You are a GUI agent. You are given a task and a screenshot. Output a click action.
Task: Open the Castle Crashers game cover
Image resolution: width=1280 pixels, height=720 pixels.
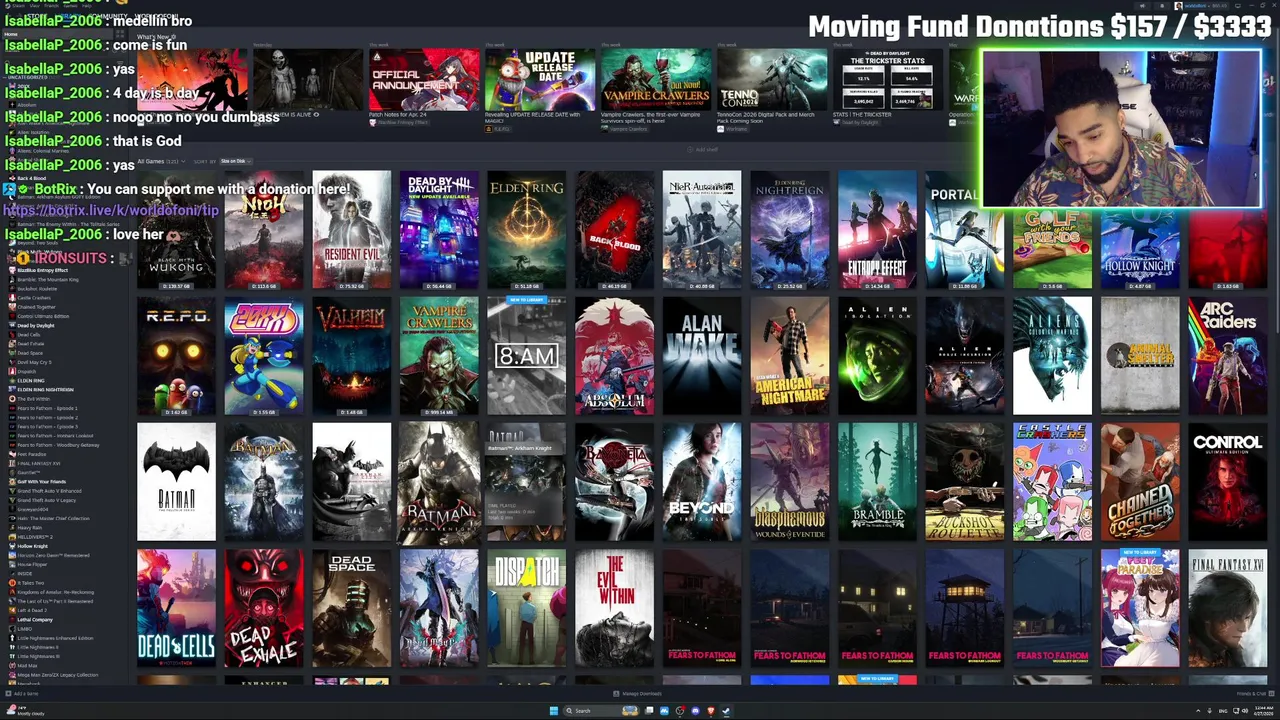click(x=1052, y=482)
